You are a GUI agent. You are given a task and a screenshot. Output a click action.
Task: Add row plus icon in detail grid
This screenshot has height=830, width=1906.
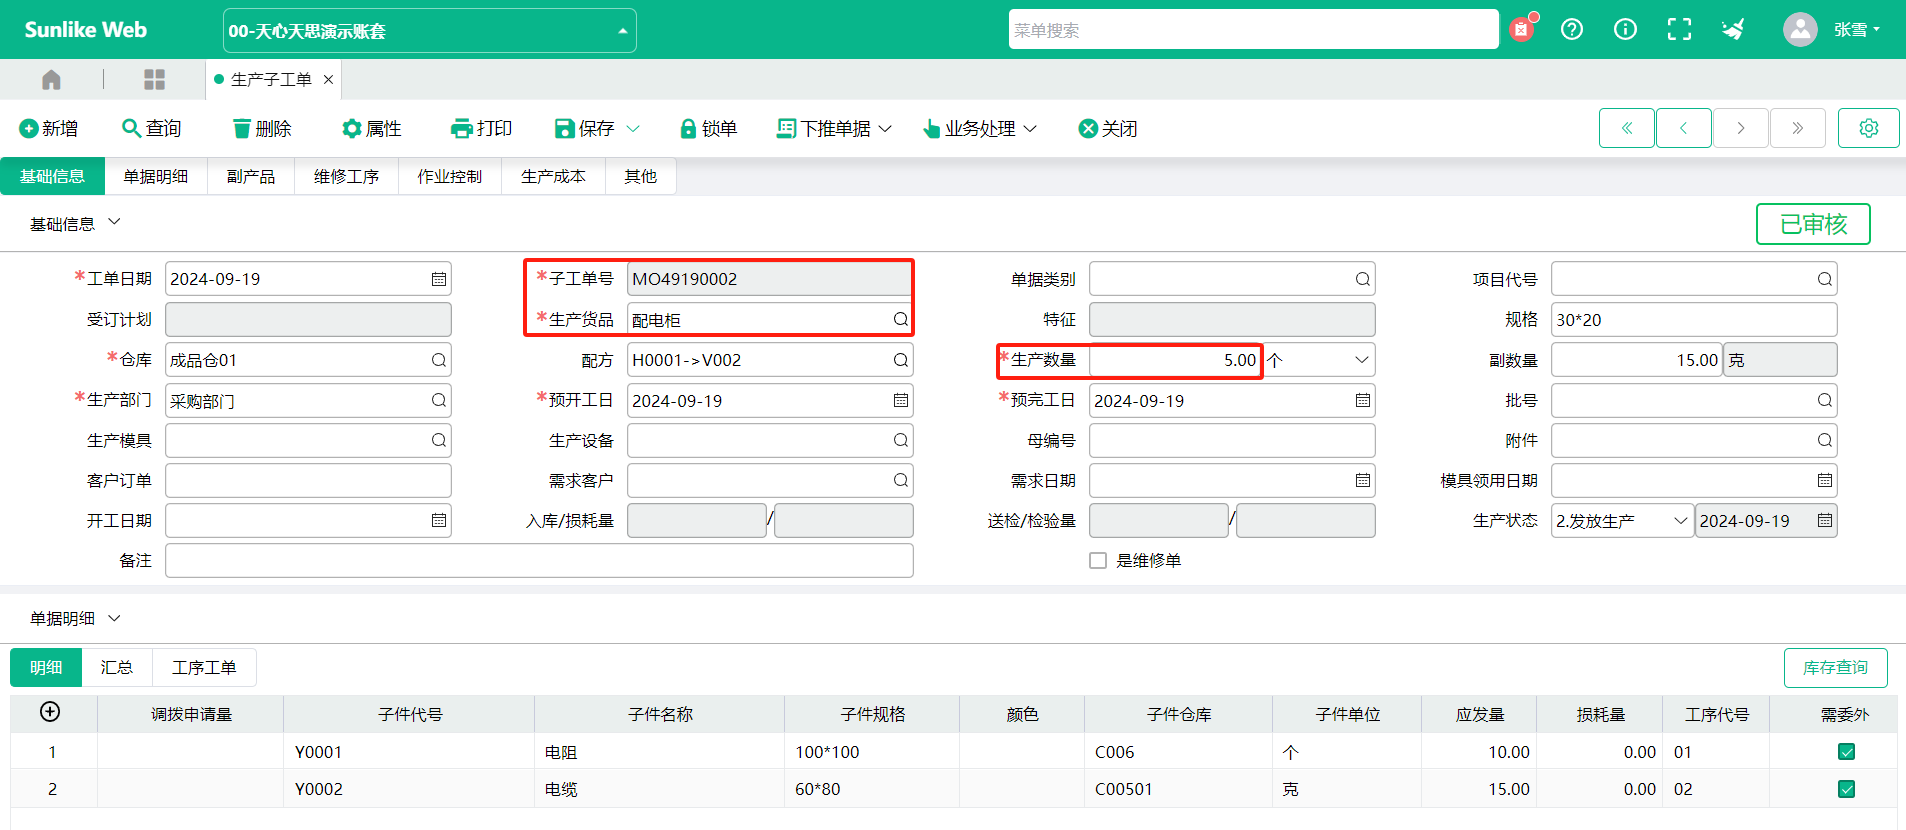(x=50, y=711)
